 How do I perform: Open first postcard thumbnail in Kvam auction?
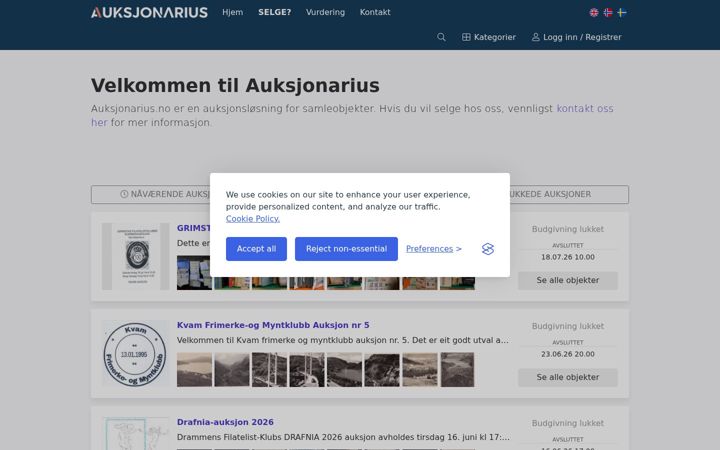194,370
